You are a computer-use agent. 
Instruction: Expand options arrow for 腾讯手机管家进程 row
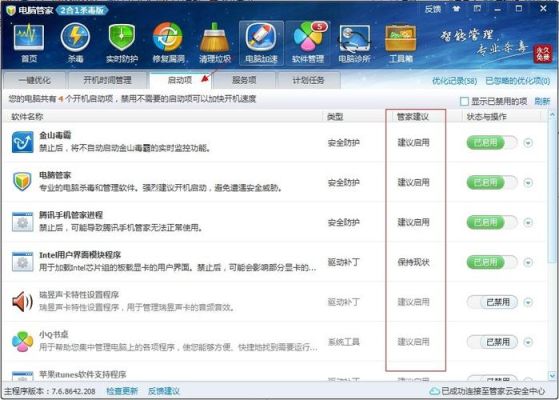click(x=528, y=223)
